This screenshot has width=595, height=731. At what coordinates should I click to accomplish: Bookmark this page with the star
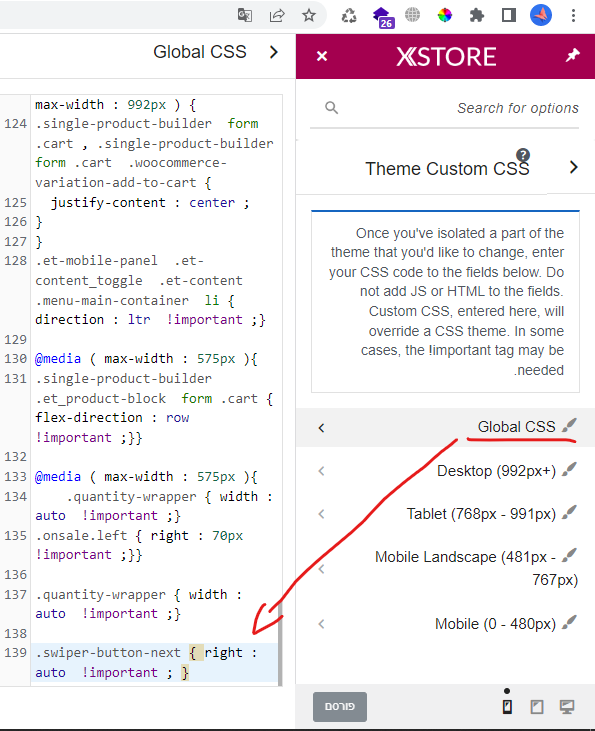309,15
